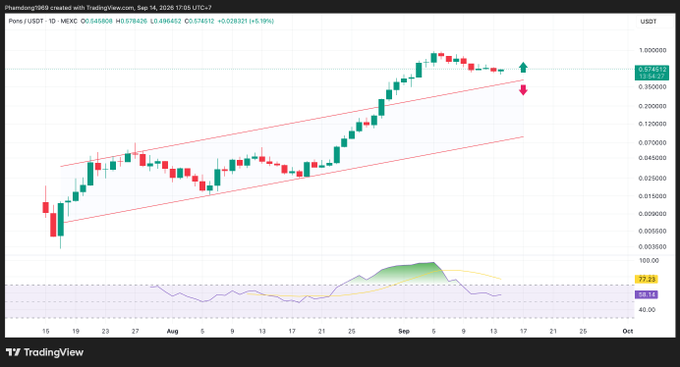Click the lower red channel trendline
Image resolution: width=680 pixels, height=367 pixels.
294,180
